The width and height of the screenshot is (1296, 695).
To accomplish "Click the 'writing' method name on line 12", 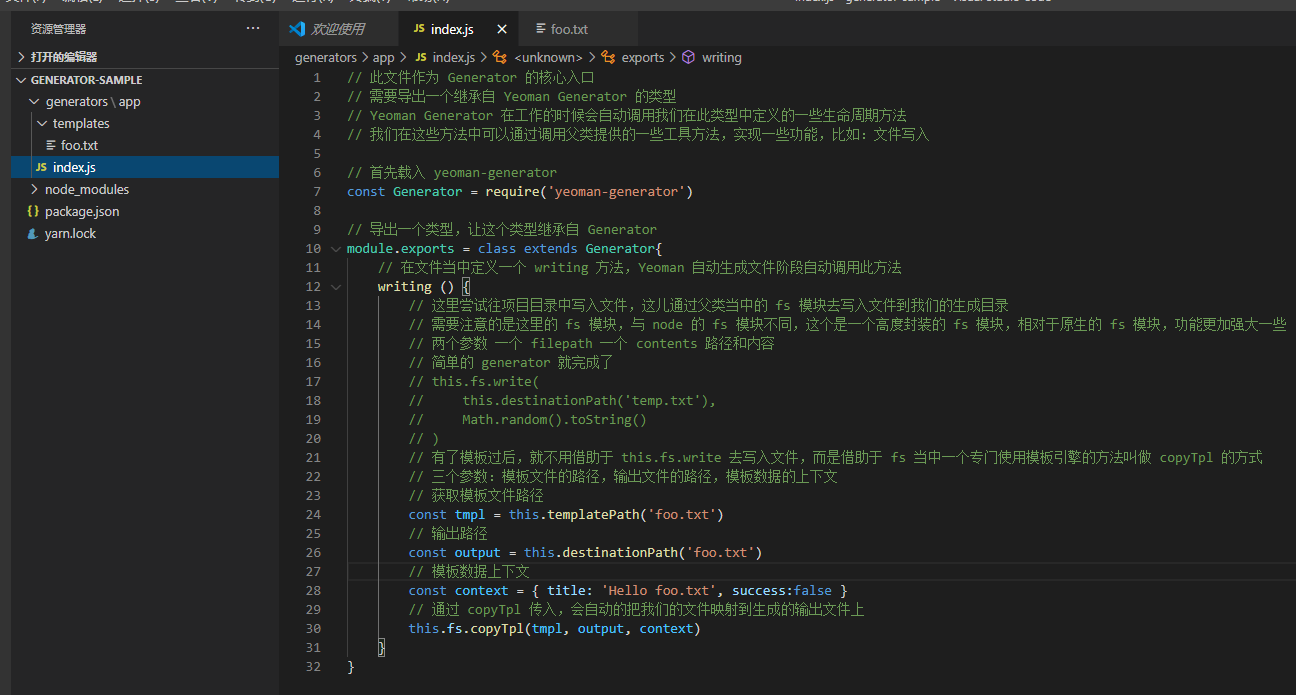I will (x=405, y=286).
